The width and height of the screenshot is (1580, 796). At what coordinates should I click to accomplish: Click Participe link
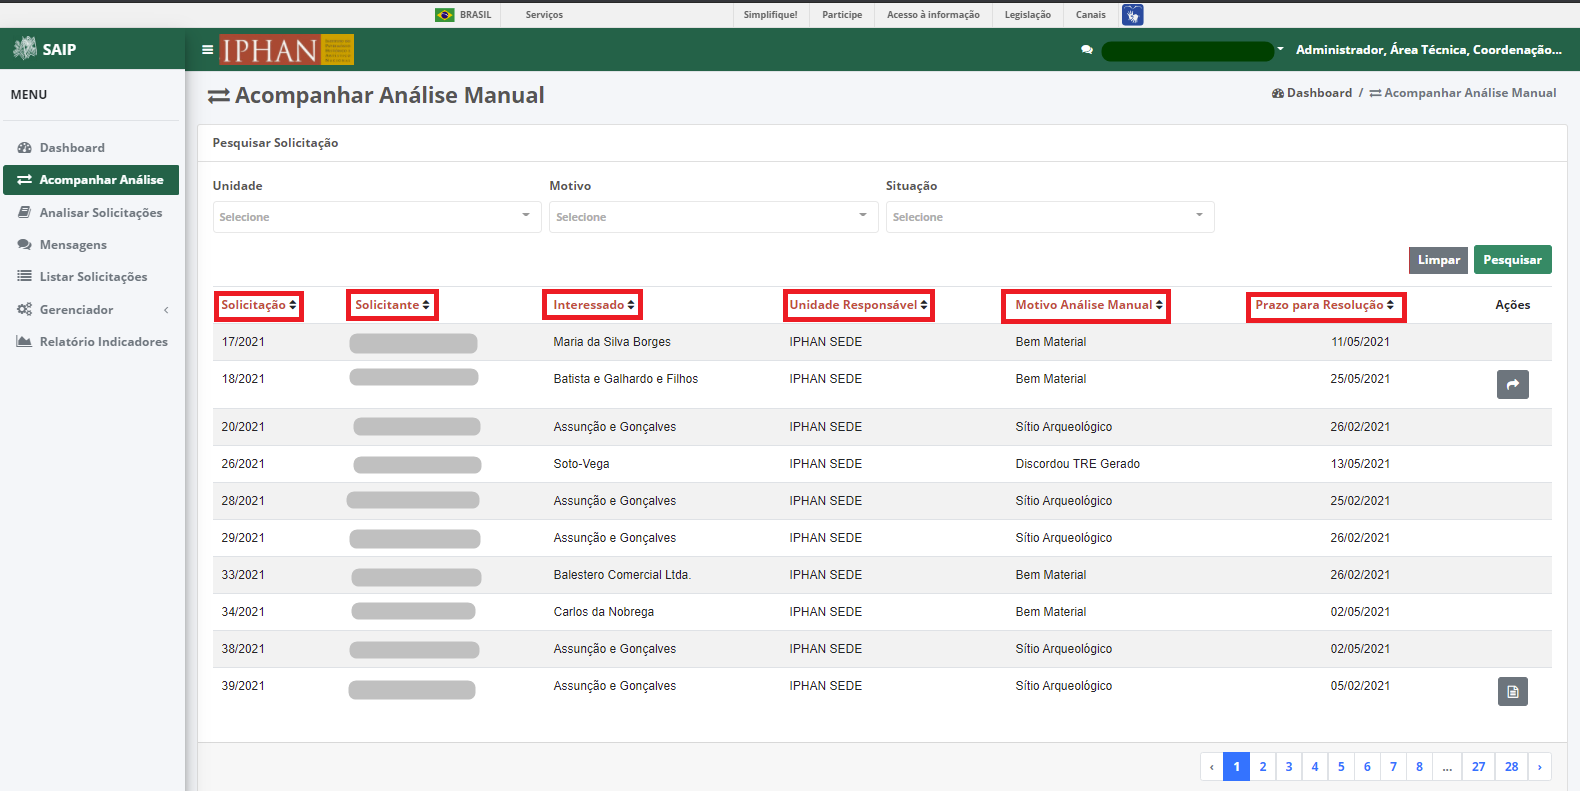point(842,15)
